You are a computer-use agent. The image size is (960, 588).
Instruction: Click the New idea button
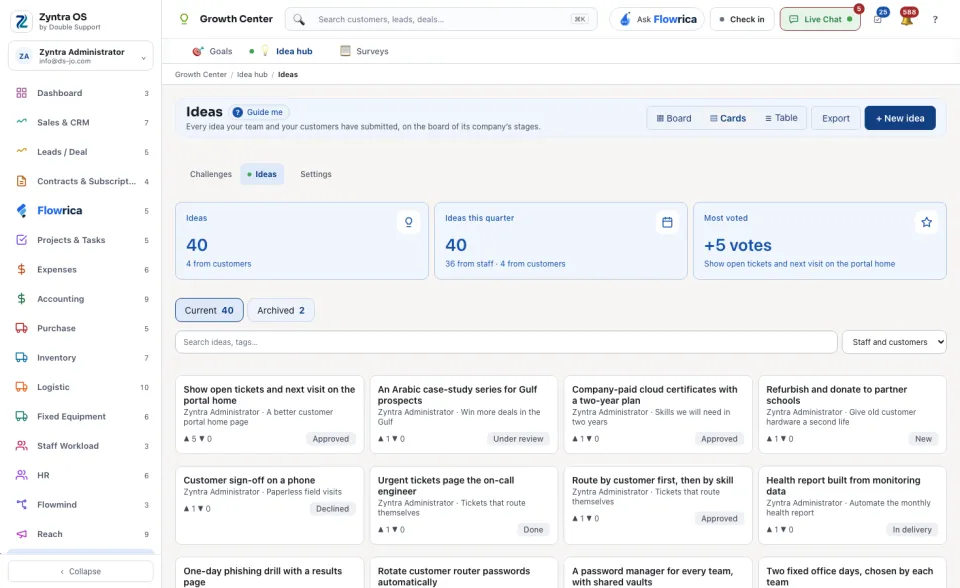tap(900, 118)
